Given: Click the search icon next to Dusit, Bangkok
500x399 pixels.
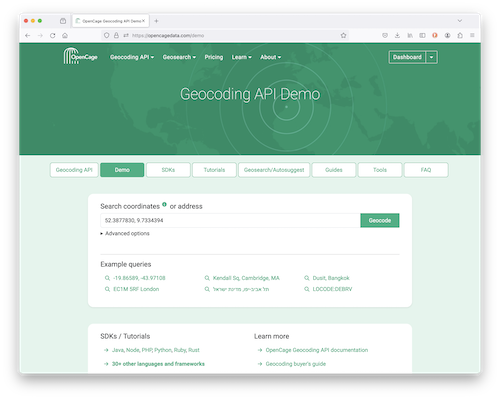Looking at the screenshot, I should [x=307, y=278].
